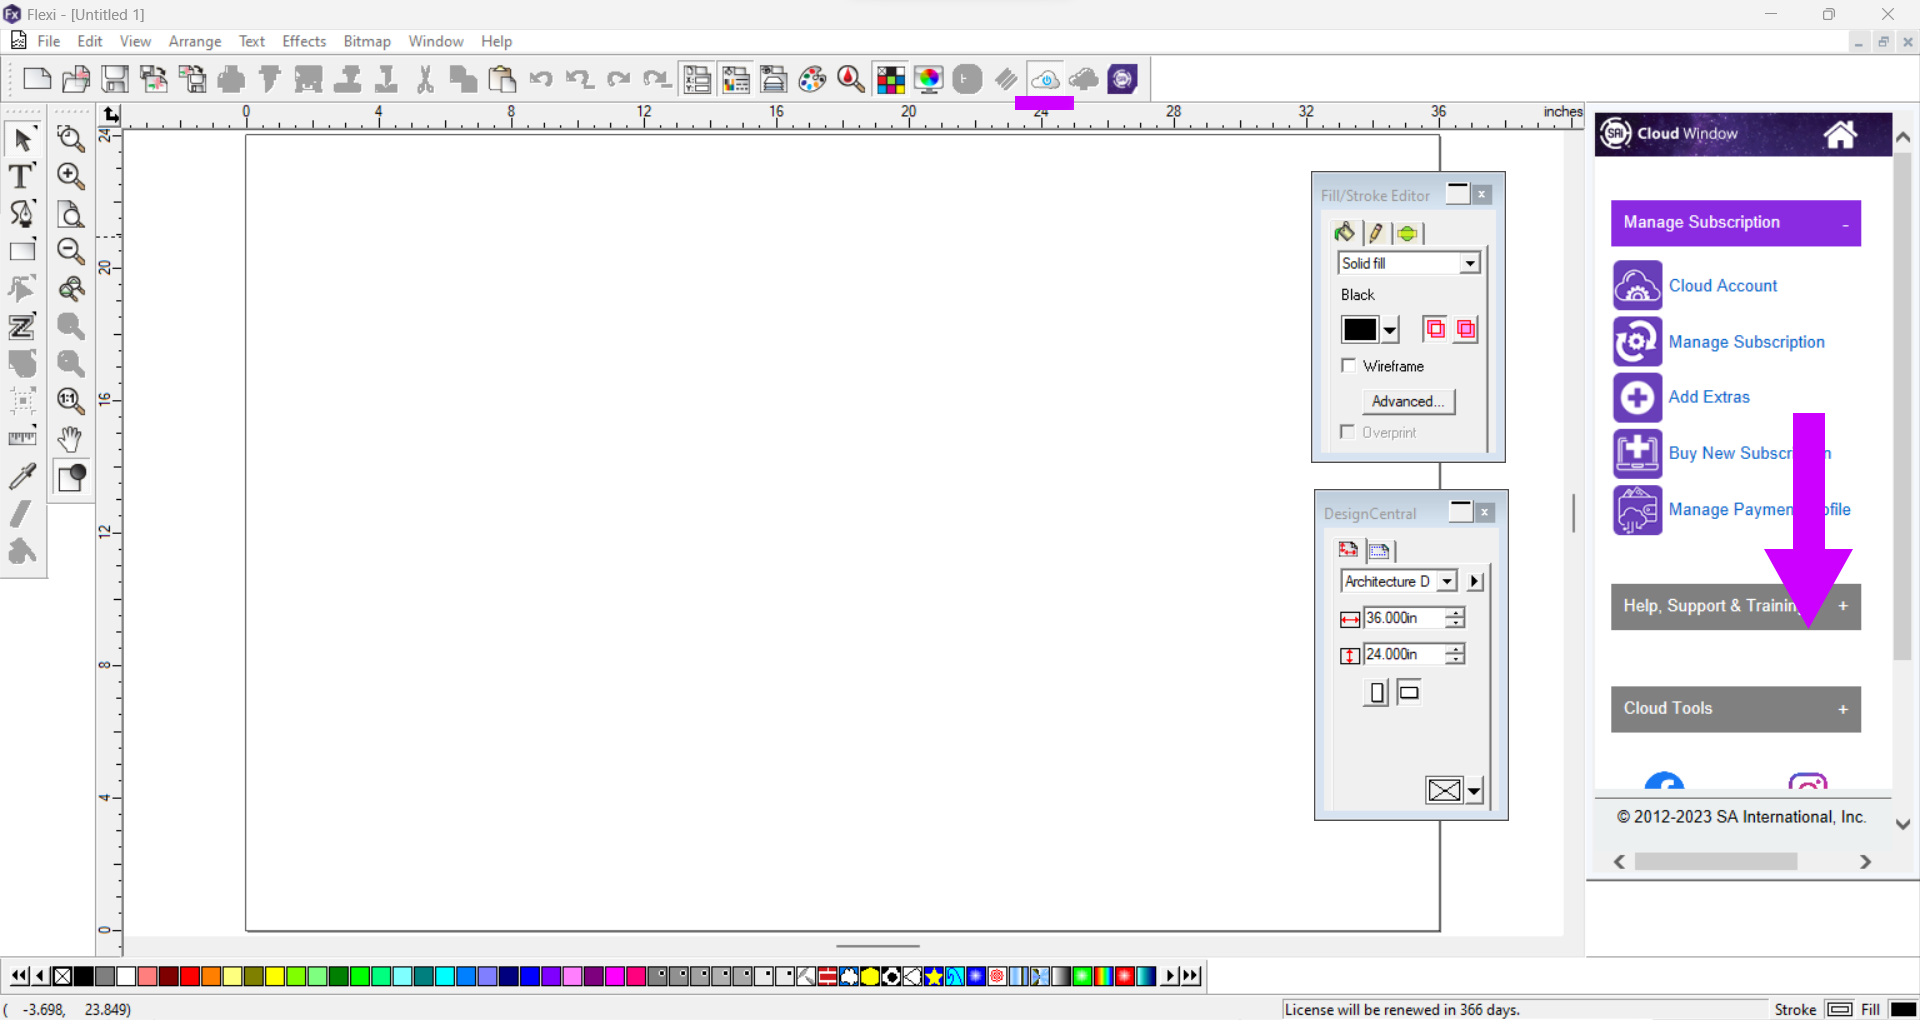Open the File menu
The width and height of the screenshot is (1920, 1020).
[49, 41]
